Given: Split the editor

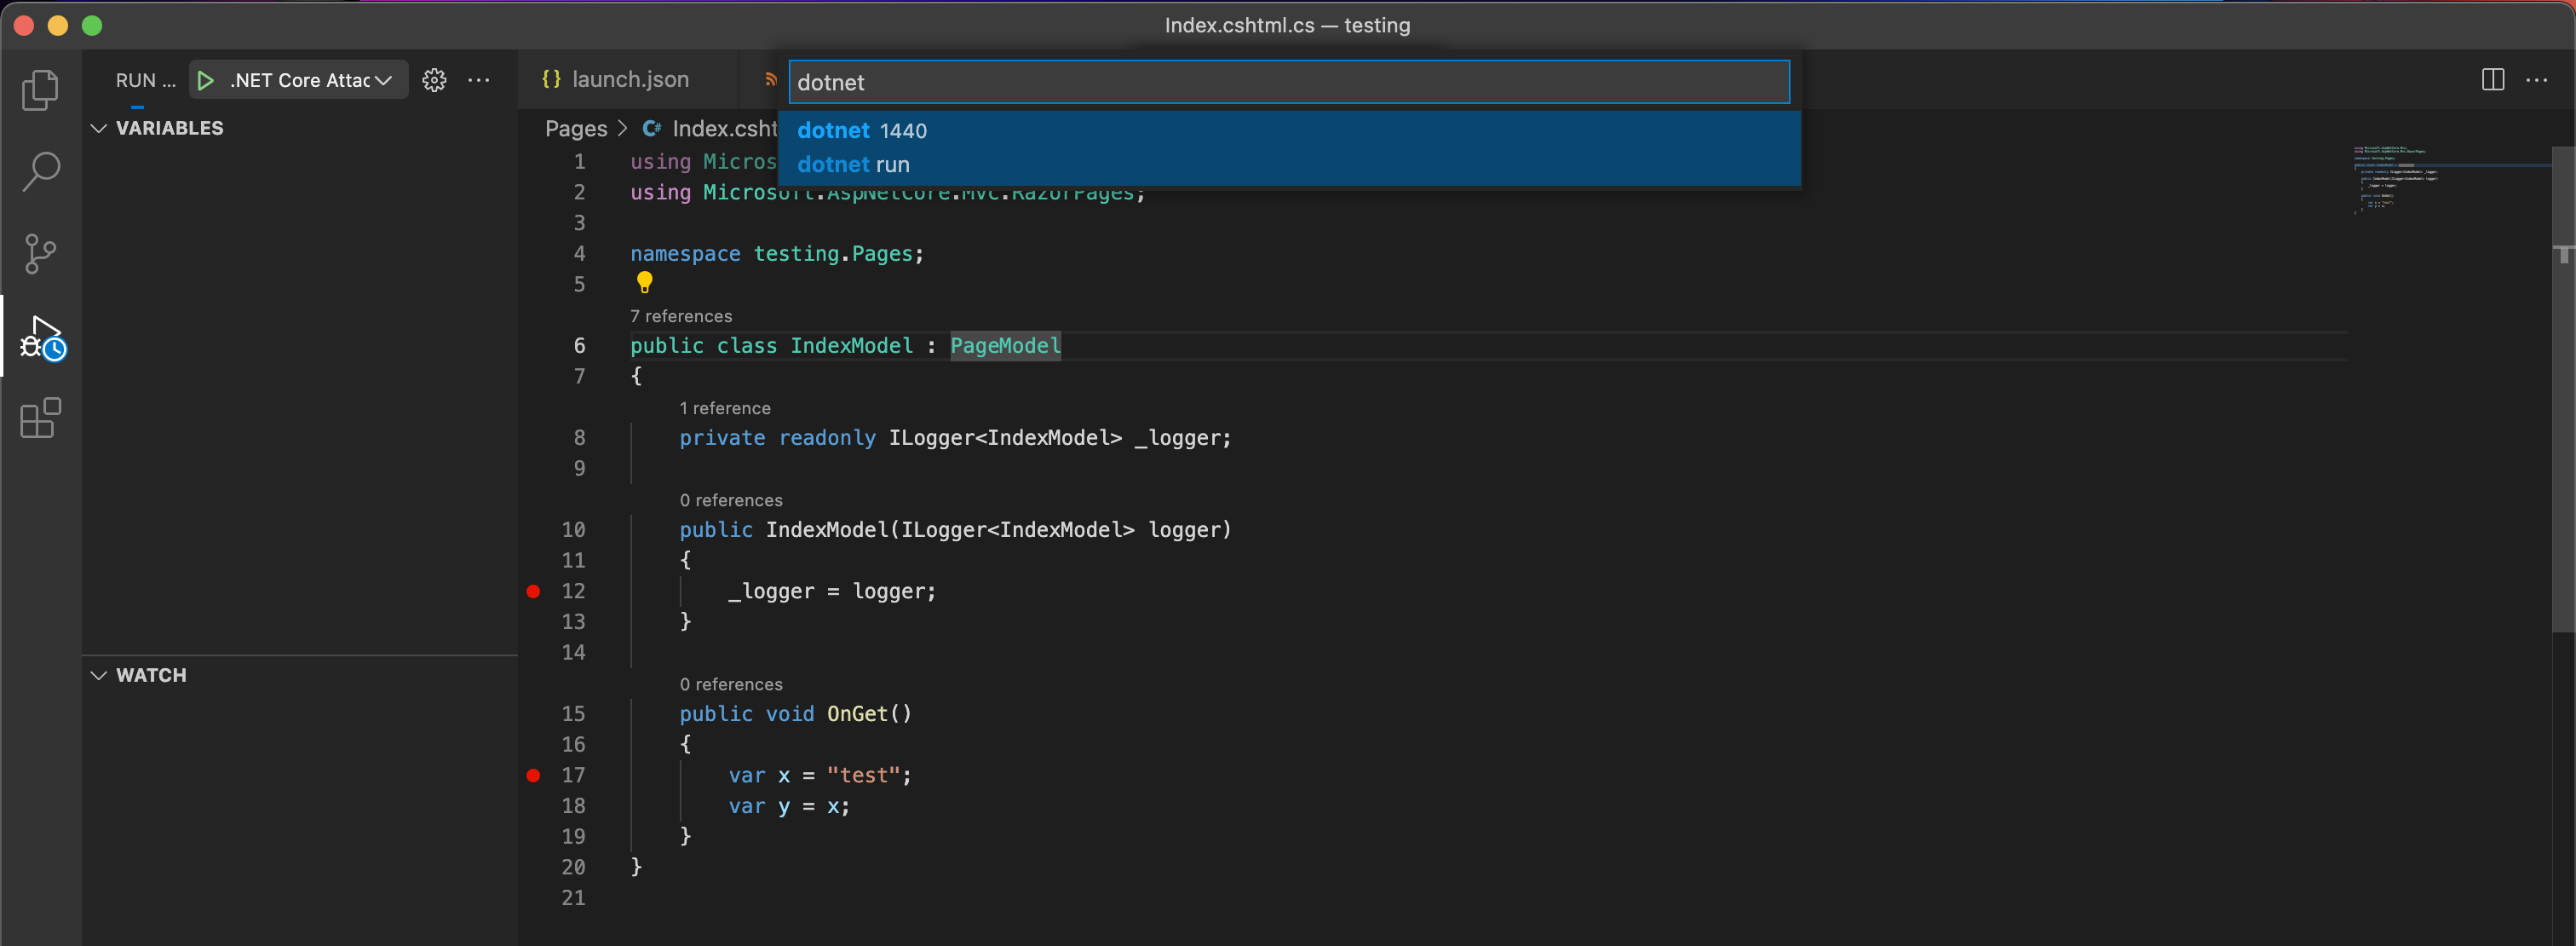Looking at the screenshot, I should [x=2492, y=80].
